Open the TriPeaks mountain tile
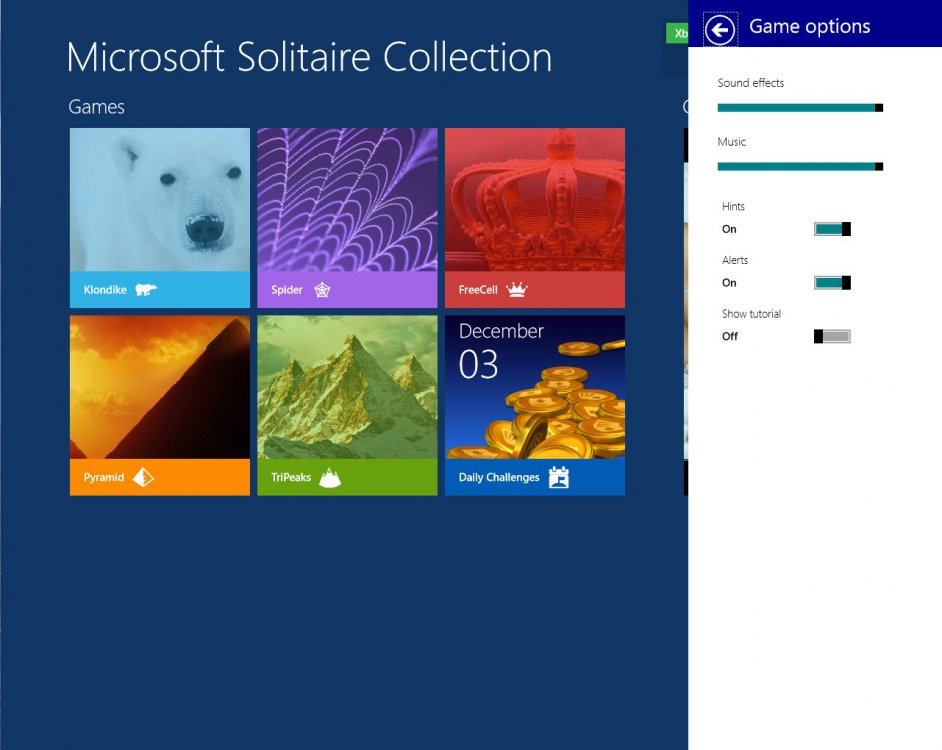The width and height of the screenshot is (942, 750). [x=347, y=405]
